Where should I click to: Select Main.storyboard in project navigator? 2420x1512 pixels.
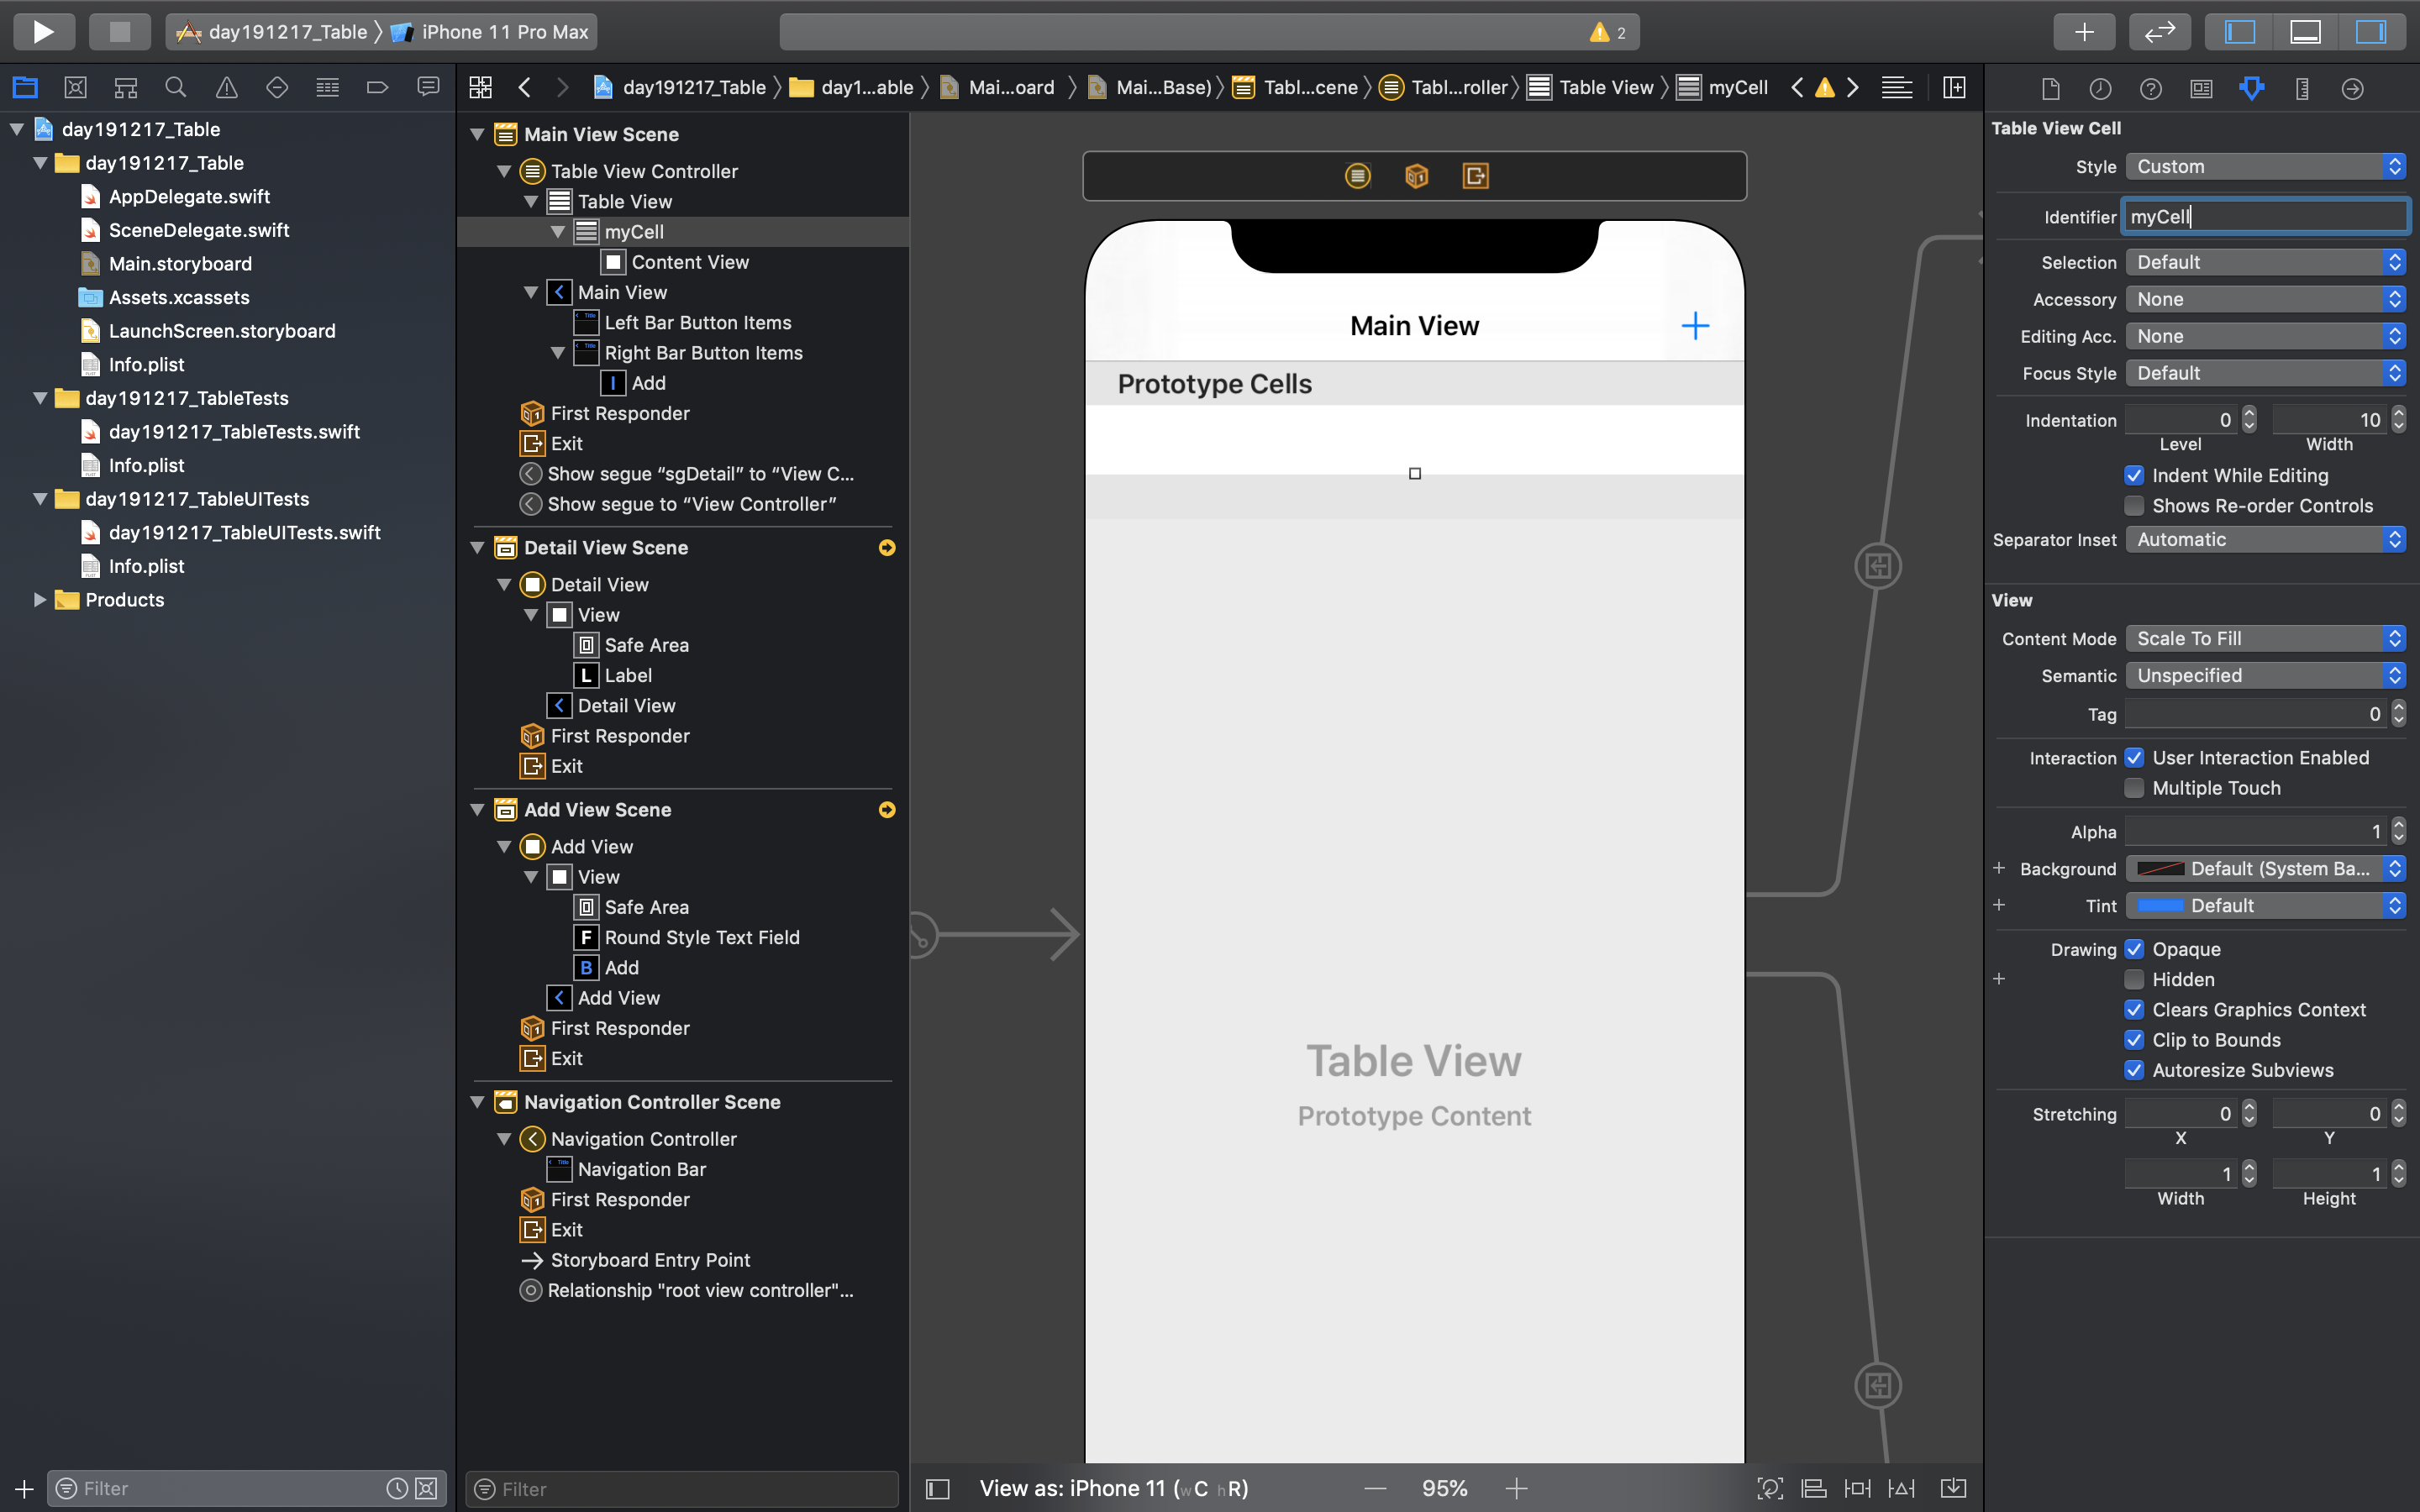click(x=180, y=264)
